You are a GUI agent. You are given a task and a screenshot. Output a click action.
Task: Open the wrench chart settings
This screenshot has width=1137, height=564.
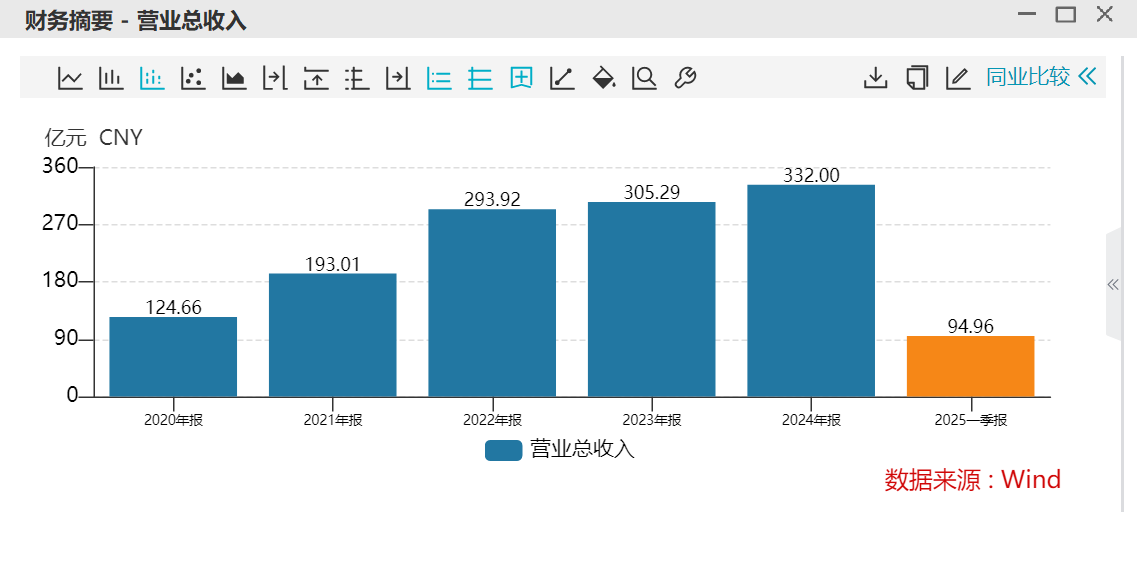(x=685, y=78)
